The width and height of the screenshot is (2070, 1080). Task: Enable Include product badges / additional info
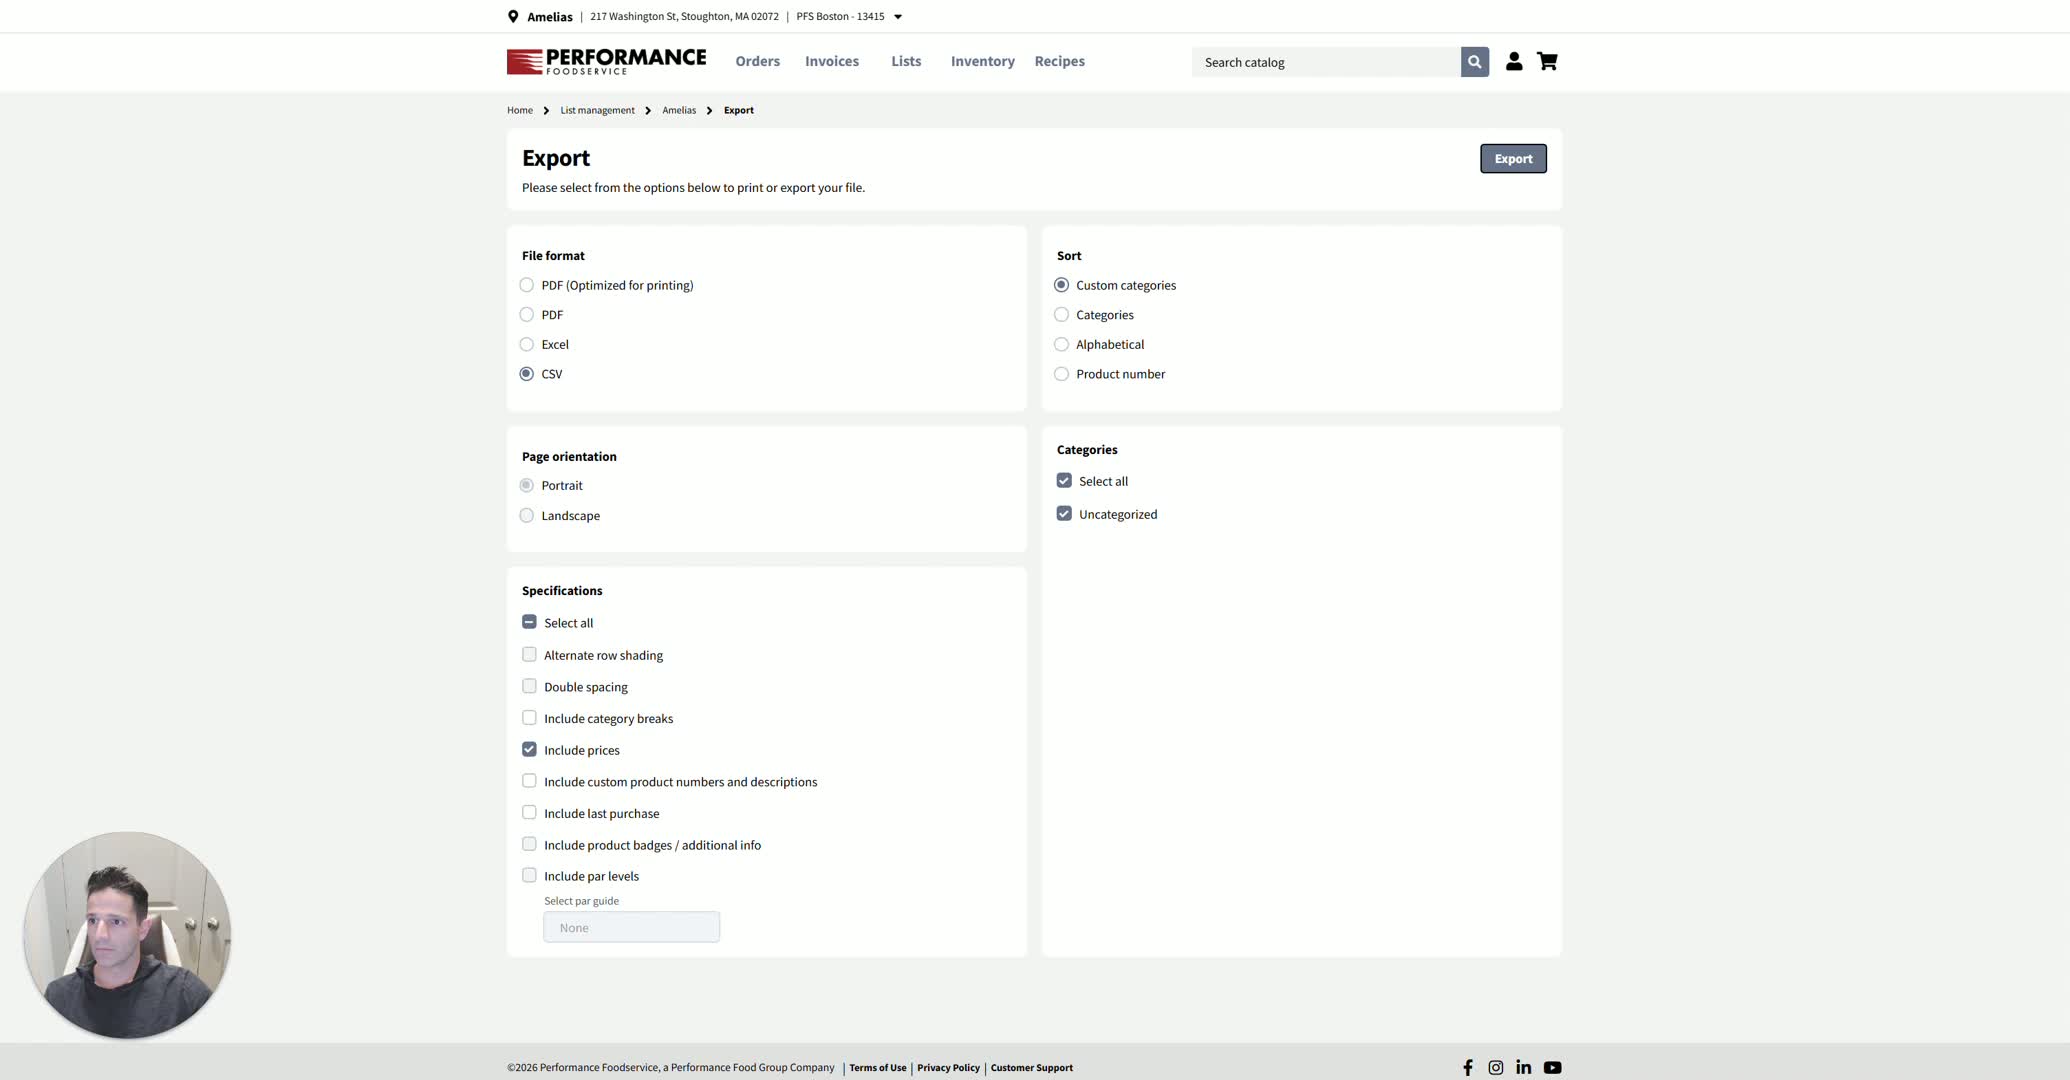[529, 845]
